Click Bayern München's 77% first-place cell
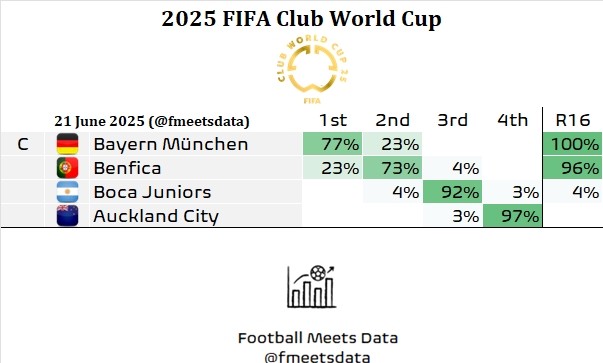The width and height of the screenshot is (603, 363). [x=333, y=144]
